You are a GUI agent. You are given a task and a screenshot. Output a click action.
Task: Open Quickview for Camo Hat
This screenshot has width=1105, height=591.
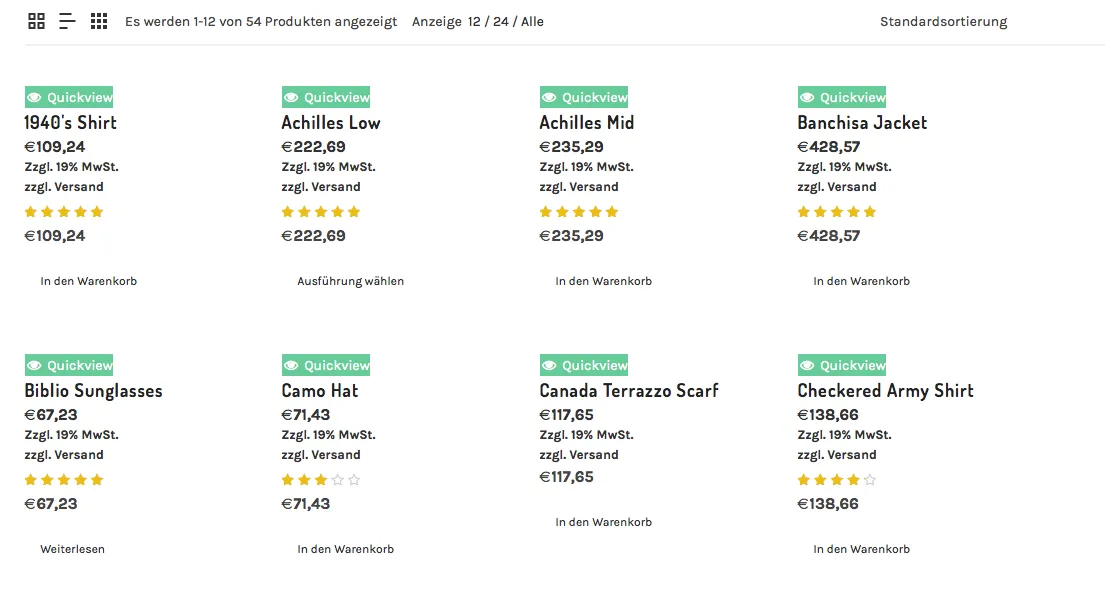[x=326, y=365]
